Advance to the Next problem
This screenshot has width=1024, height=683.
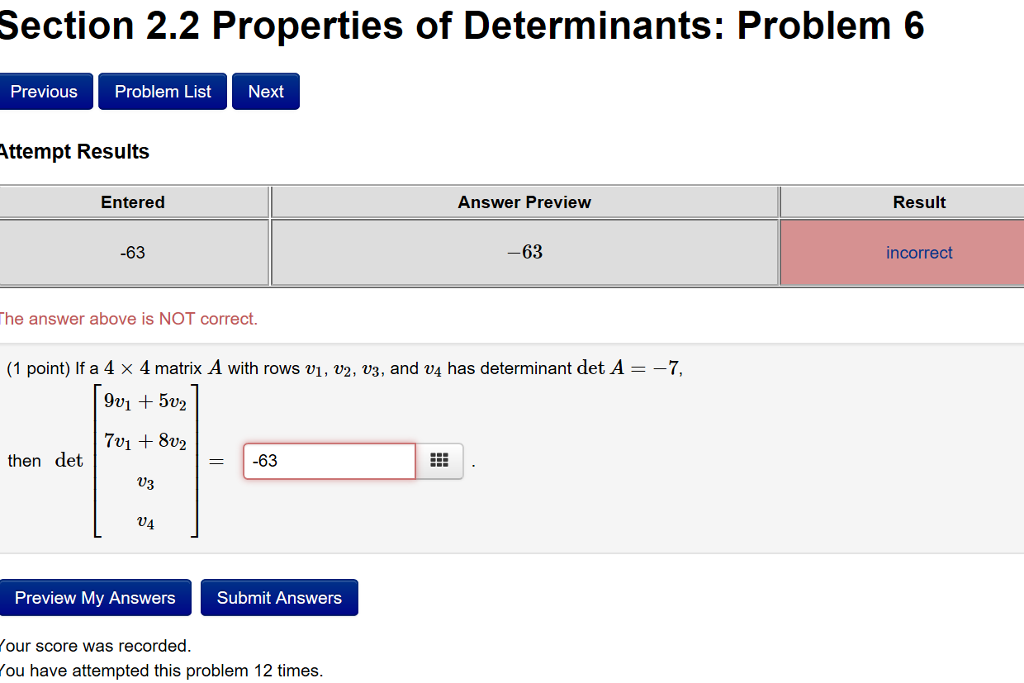pyautogui.click(x=265, y=91)
